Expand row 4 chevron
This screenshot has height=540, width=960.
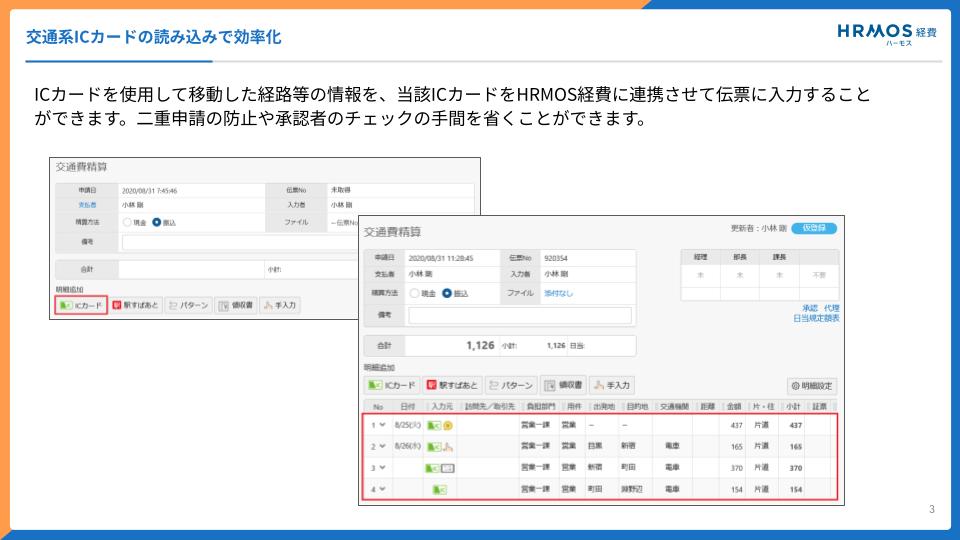[383, 489]
